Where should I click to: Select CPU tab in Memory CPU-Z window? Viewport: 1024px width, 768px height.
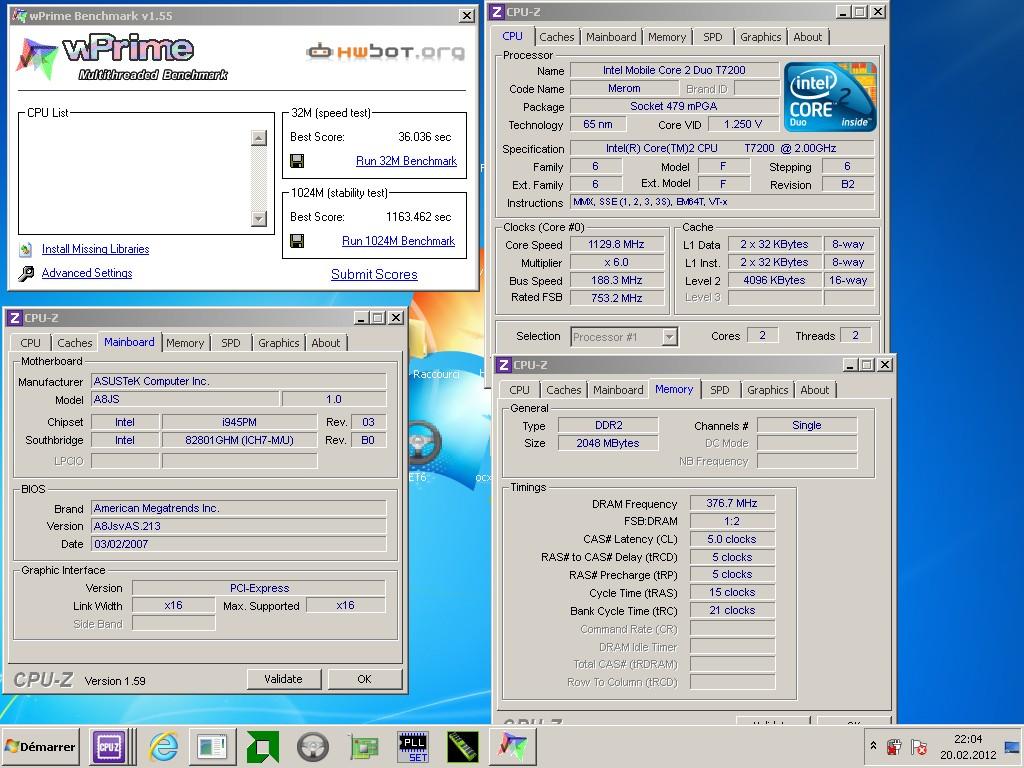pyautogui.click(x=519, y=390)
